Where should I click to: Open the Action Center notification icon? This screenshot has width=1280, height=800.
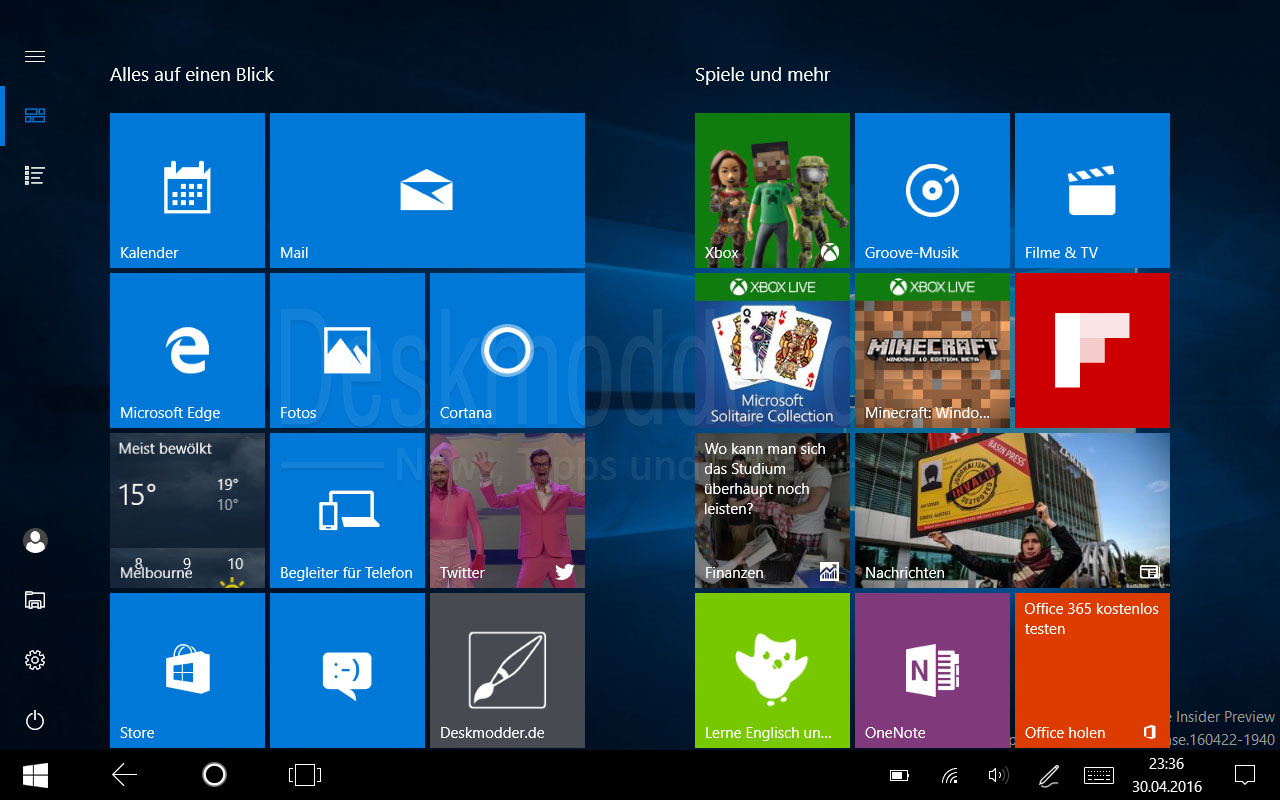(x=1245, y=775)
